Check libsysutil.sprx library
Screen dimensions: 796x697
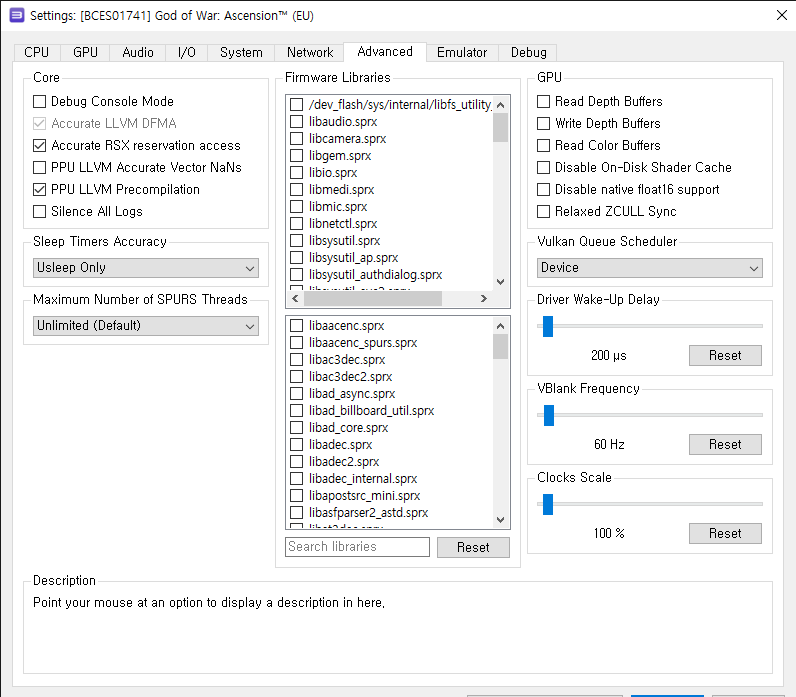pos(296,241)
